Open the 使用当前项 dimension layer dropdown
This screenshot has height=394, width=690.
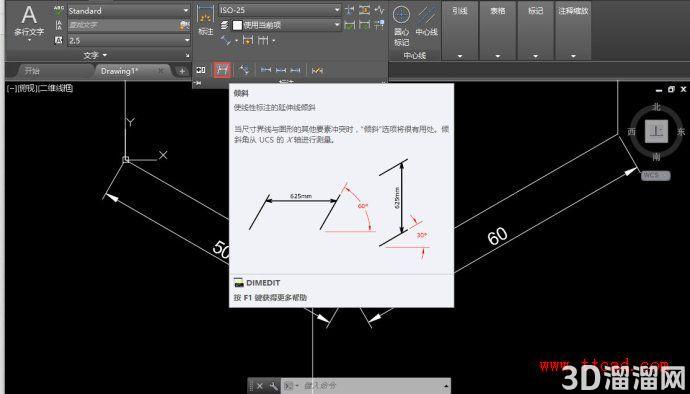(286, 25)
